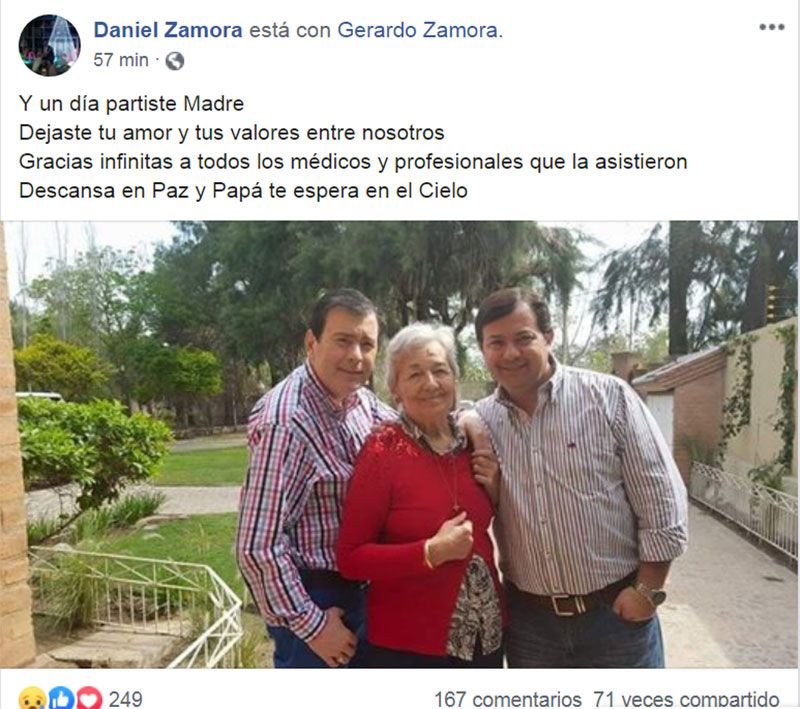Click the thumbs-up like reaction icon

pos(61,698)
